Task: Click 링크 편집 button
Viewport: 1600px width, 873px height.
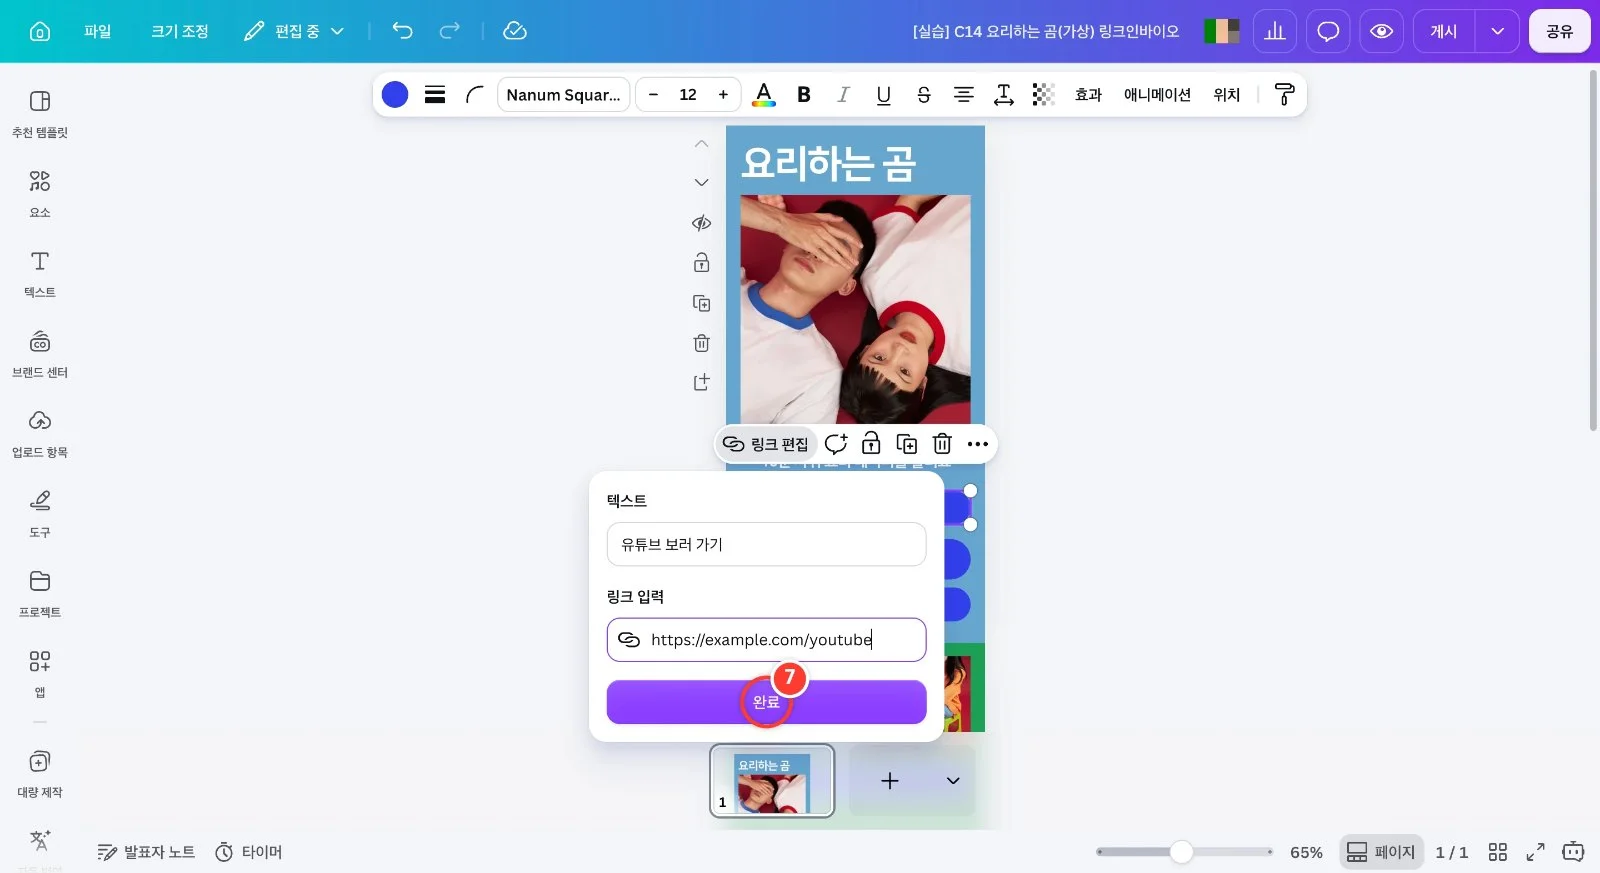Action: click(766, 444)
